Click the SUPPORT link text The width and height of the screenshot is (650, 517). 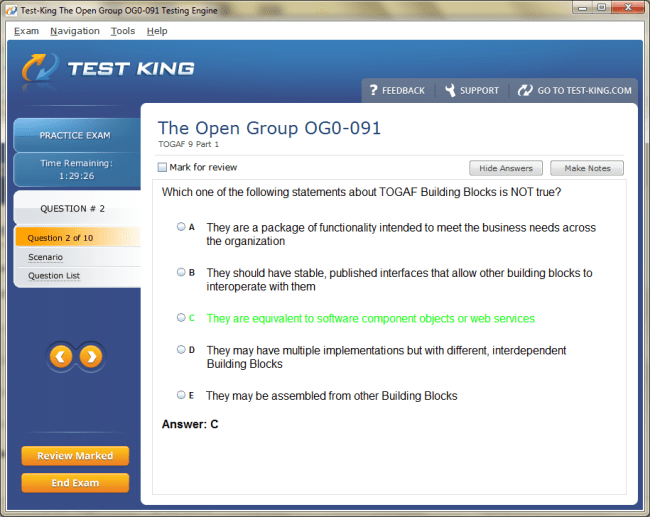[479, 90]
